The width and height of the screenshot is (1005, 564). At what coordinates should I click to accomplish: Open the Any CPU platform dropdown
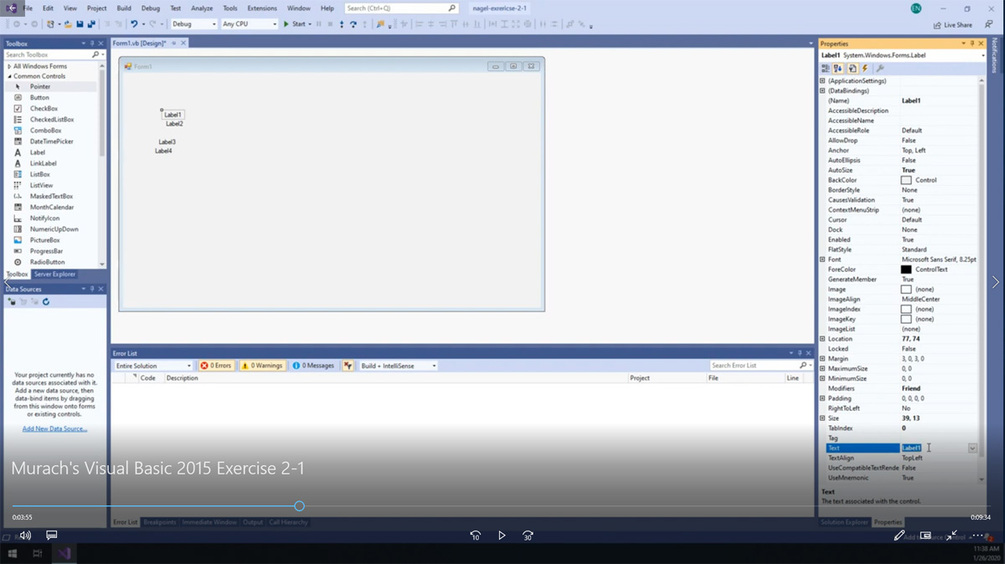249,24
